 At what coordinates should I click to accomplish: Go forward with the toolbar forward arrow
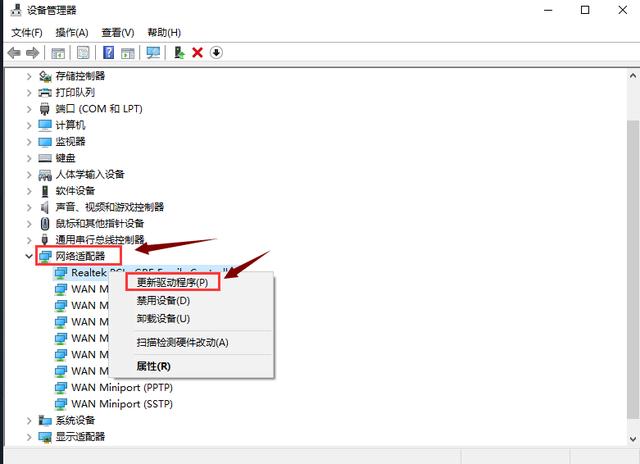click(x=32, y=53)
